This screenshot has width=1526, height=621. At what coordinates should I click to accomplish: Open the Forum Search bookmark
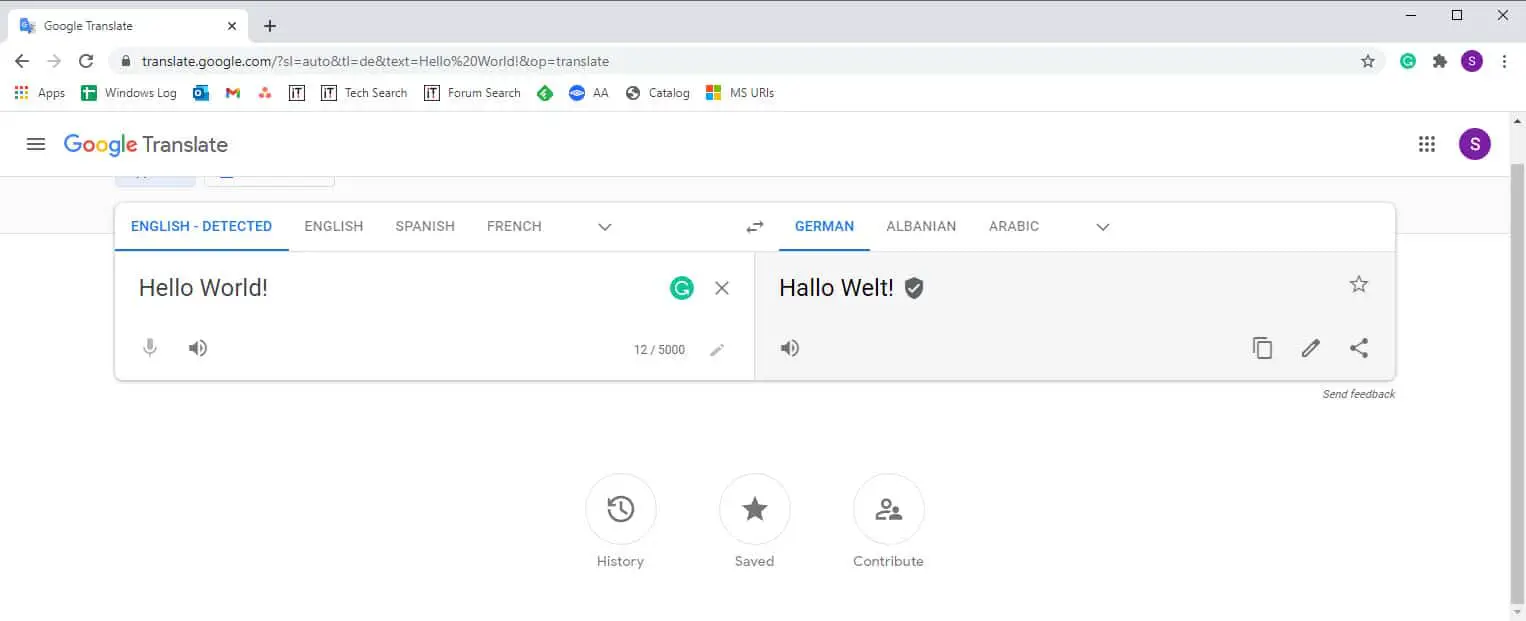pos(472,93)
